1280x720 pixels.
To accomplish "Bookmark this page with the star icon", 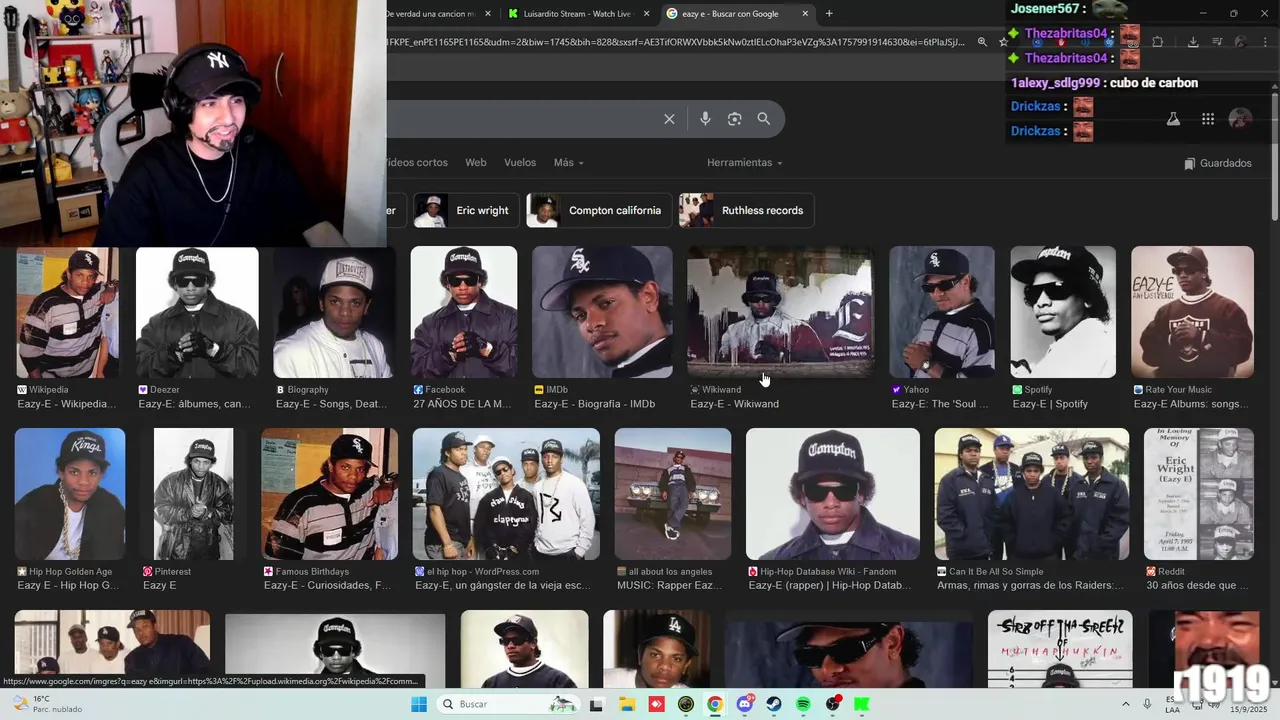I will coord(1003,42).
